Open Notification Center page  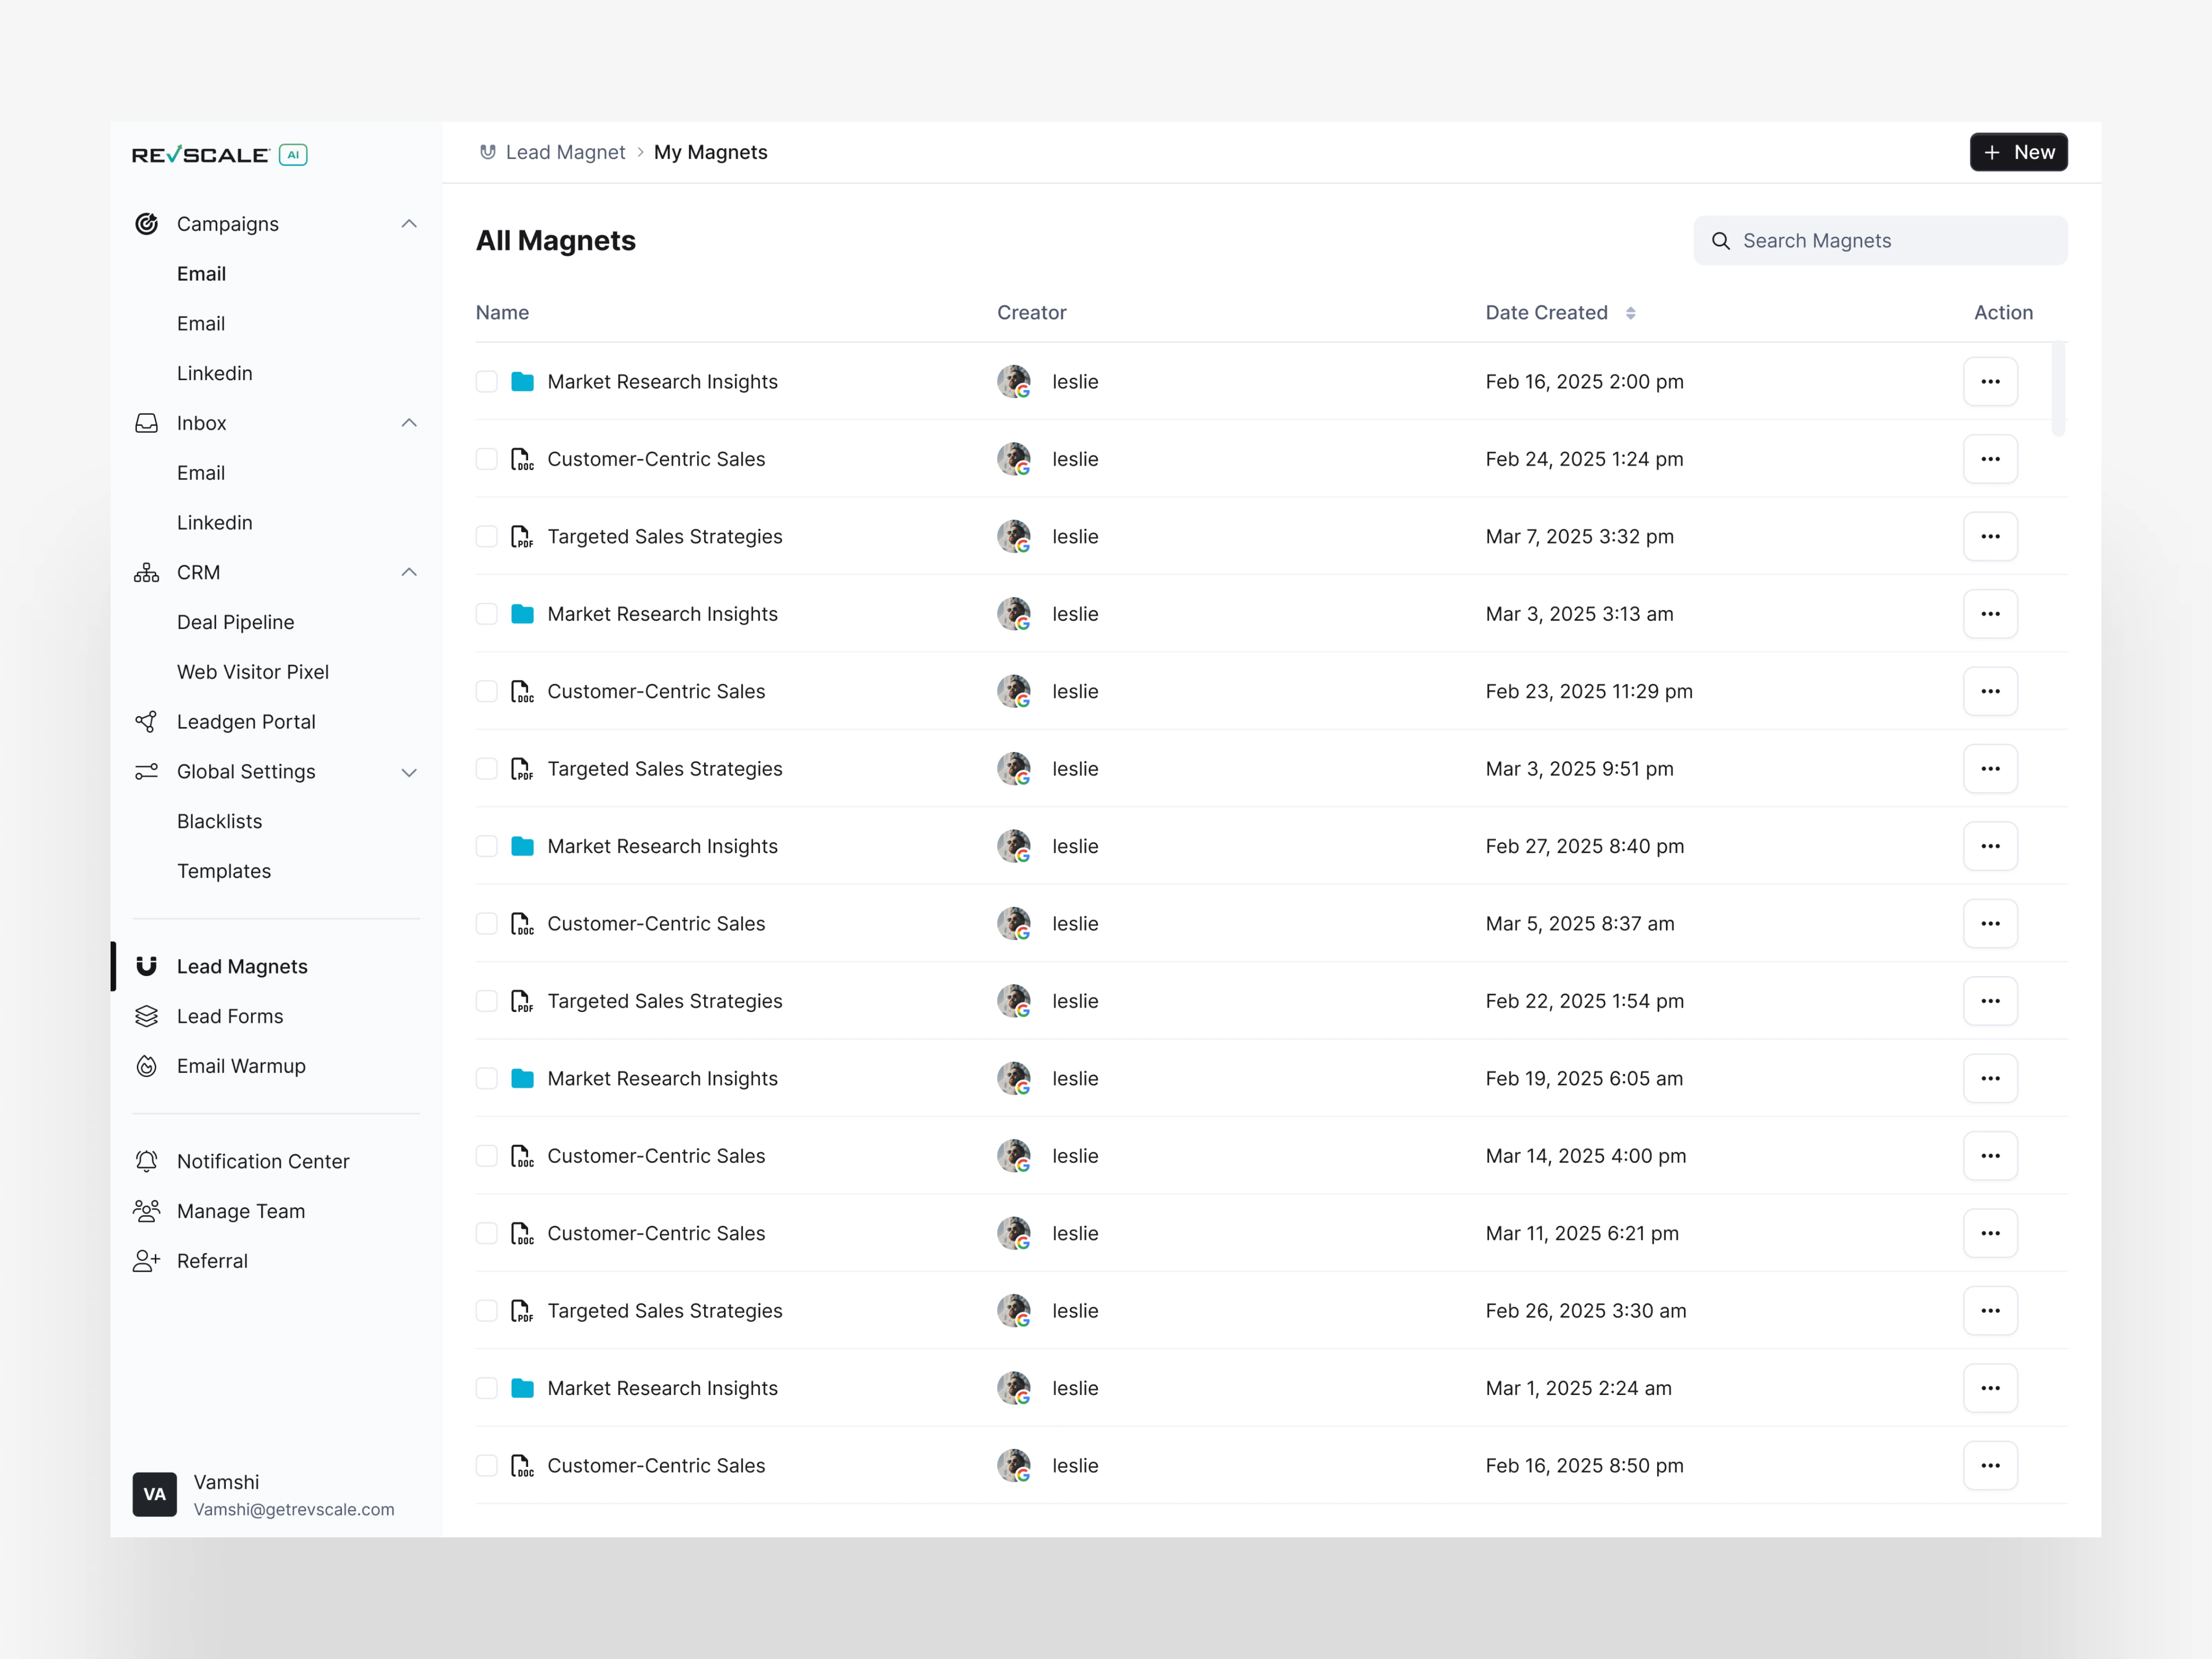(263, 1161)
